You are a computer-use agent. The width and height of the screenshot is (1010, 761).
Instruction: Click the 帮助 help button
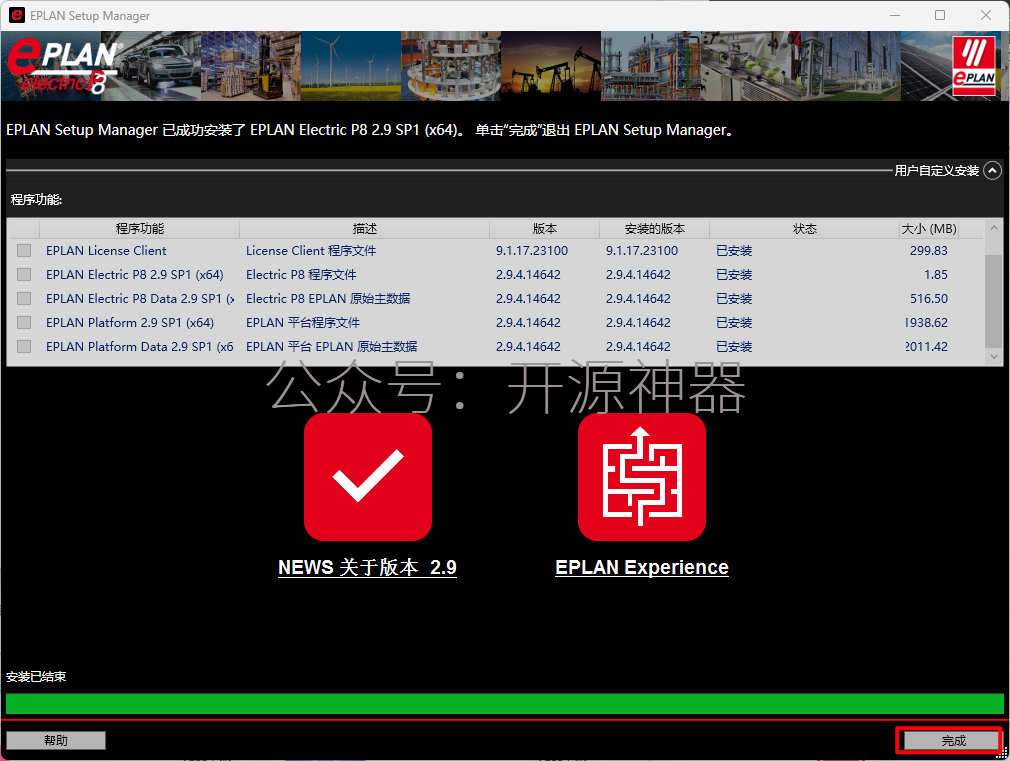56,740
